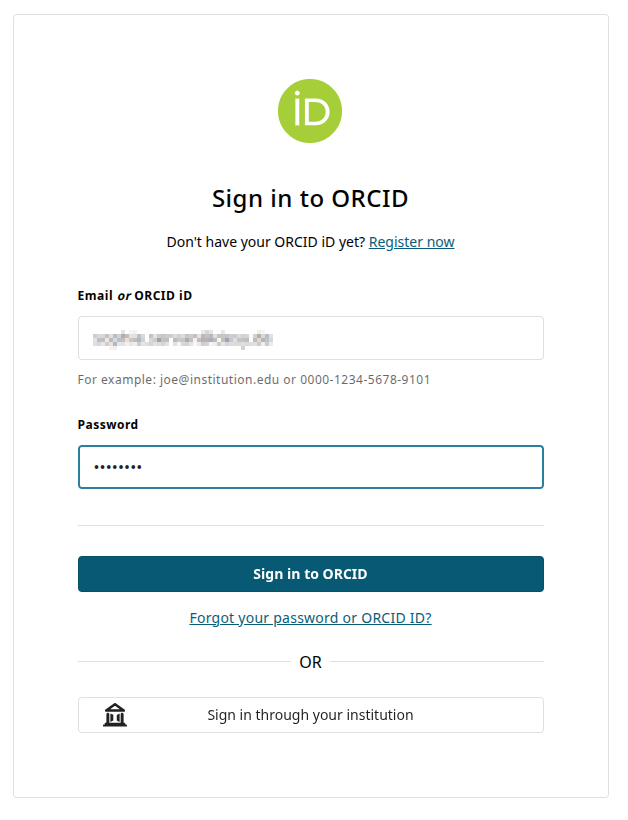Click the blurred email address text

[182, 339]
